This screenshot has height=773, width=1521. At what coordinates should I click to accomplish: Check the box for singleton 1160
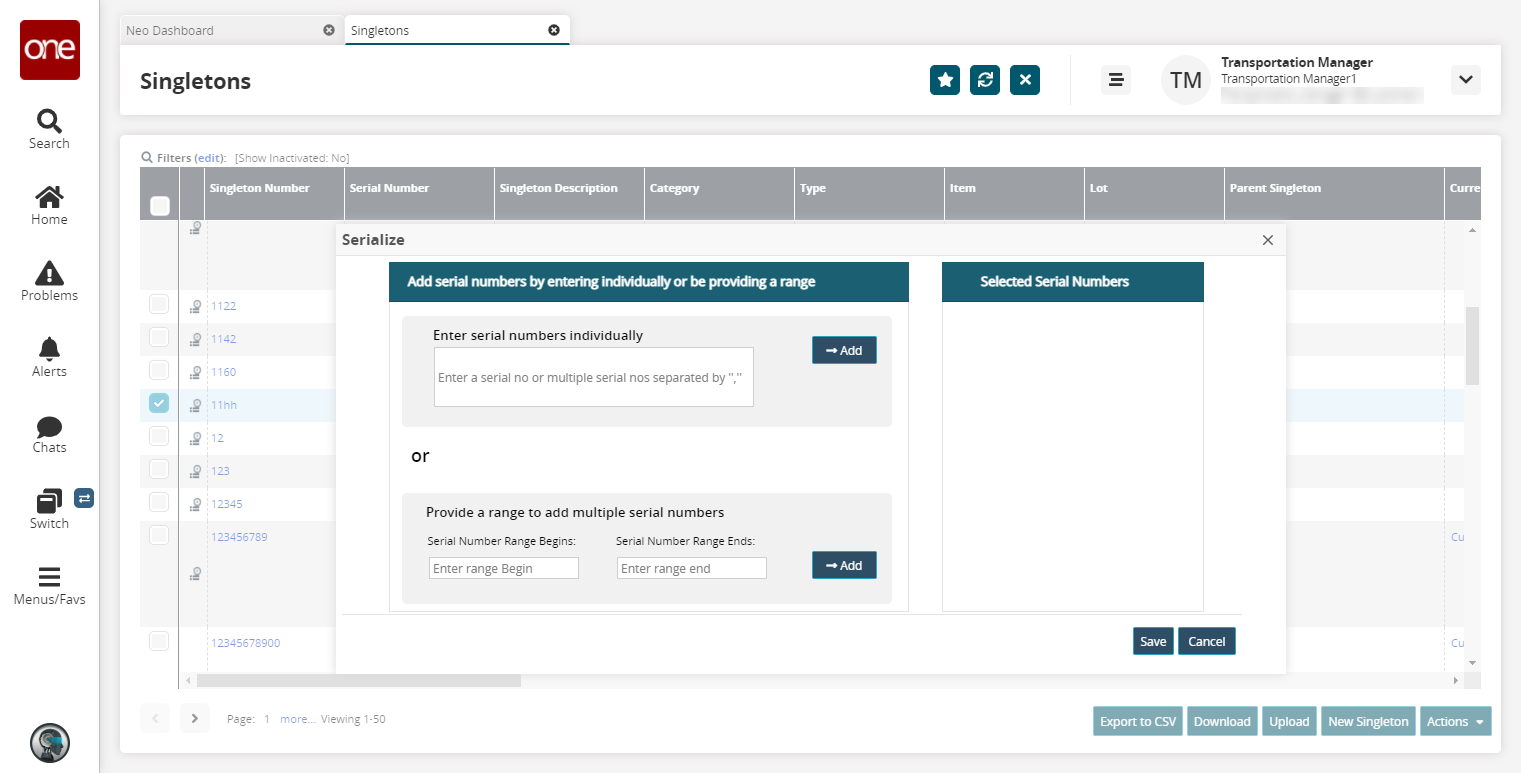pos(159,370)
